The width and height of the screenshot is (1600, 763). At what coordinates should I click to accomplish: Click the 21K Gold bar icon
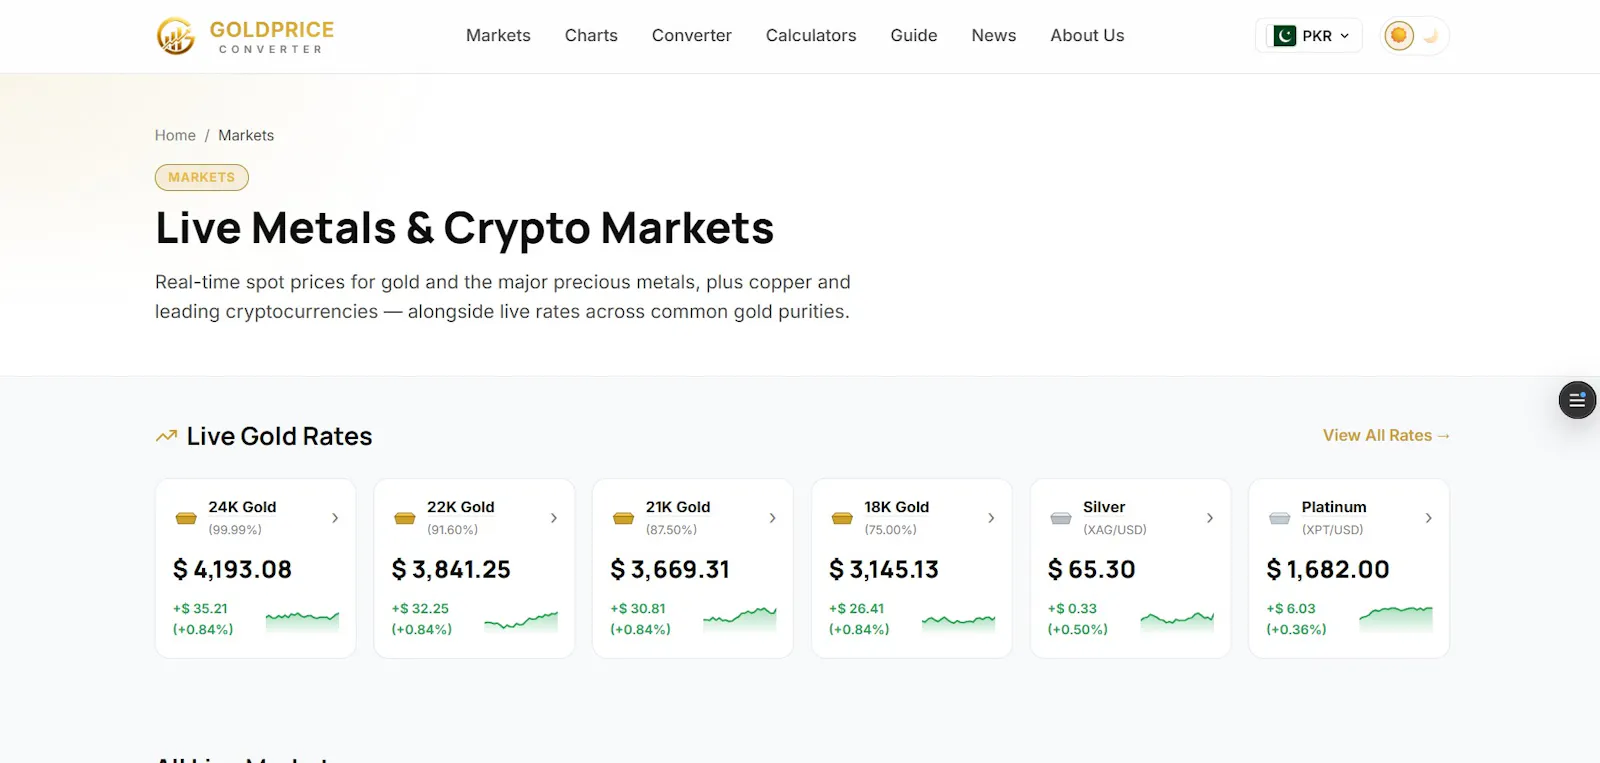[624, 518]
